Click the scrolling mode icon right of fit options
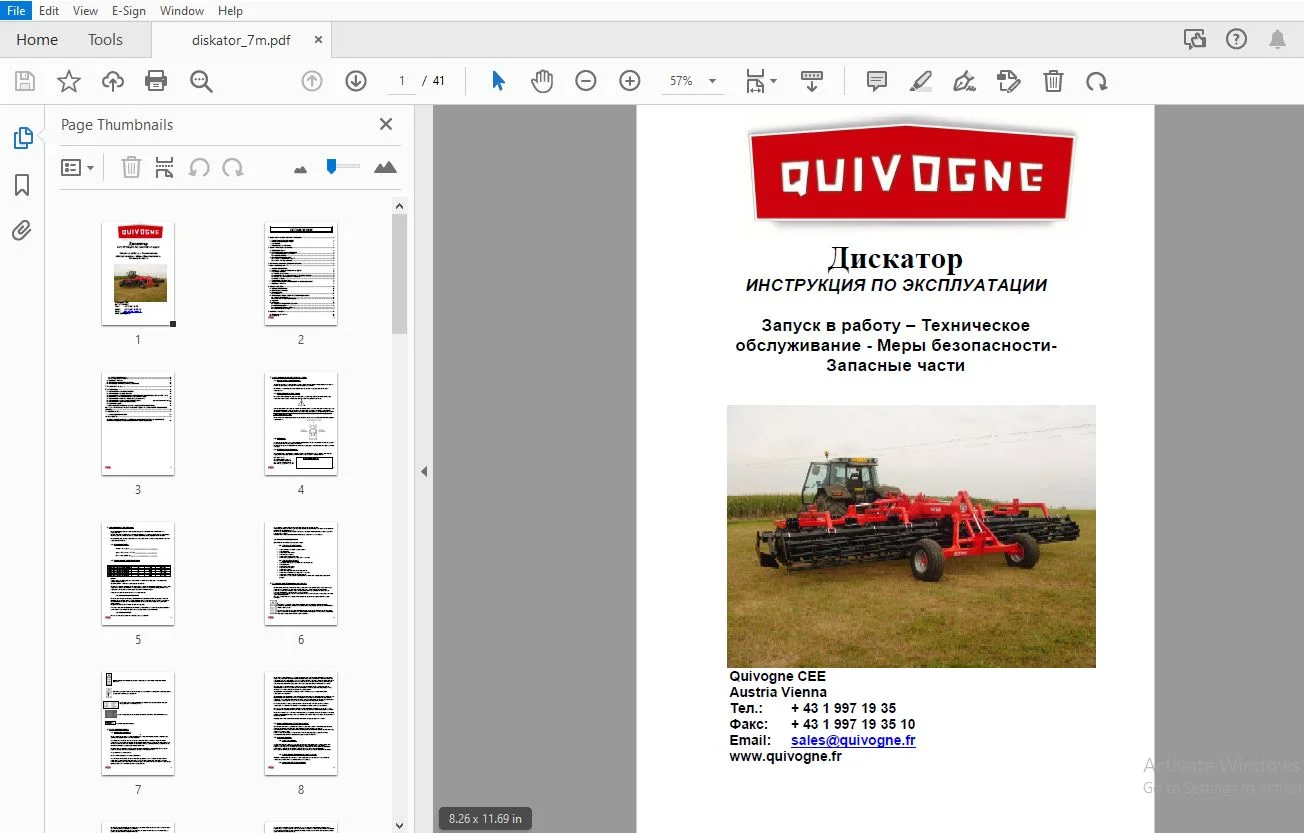This screenshot has height=833, width=1304. pyautogui.click(x=812, y=81)
